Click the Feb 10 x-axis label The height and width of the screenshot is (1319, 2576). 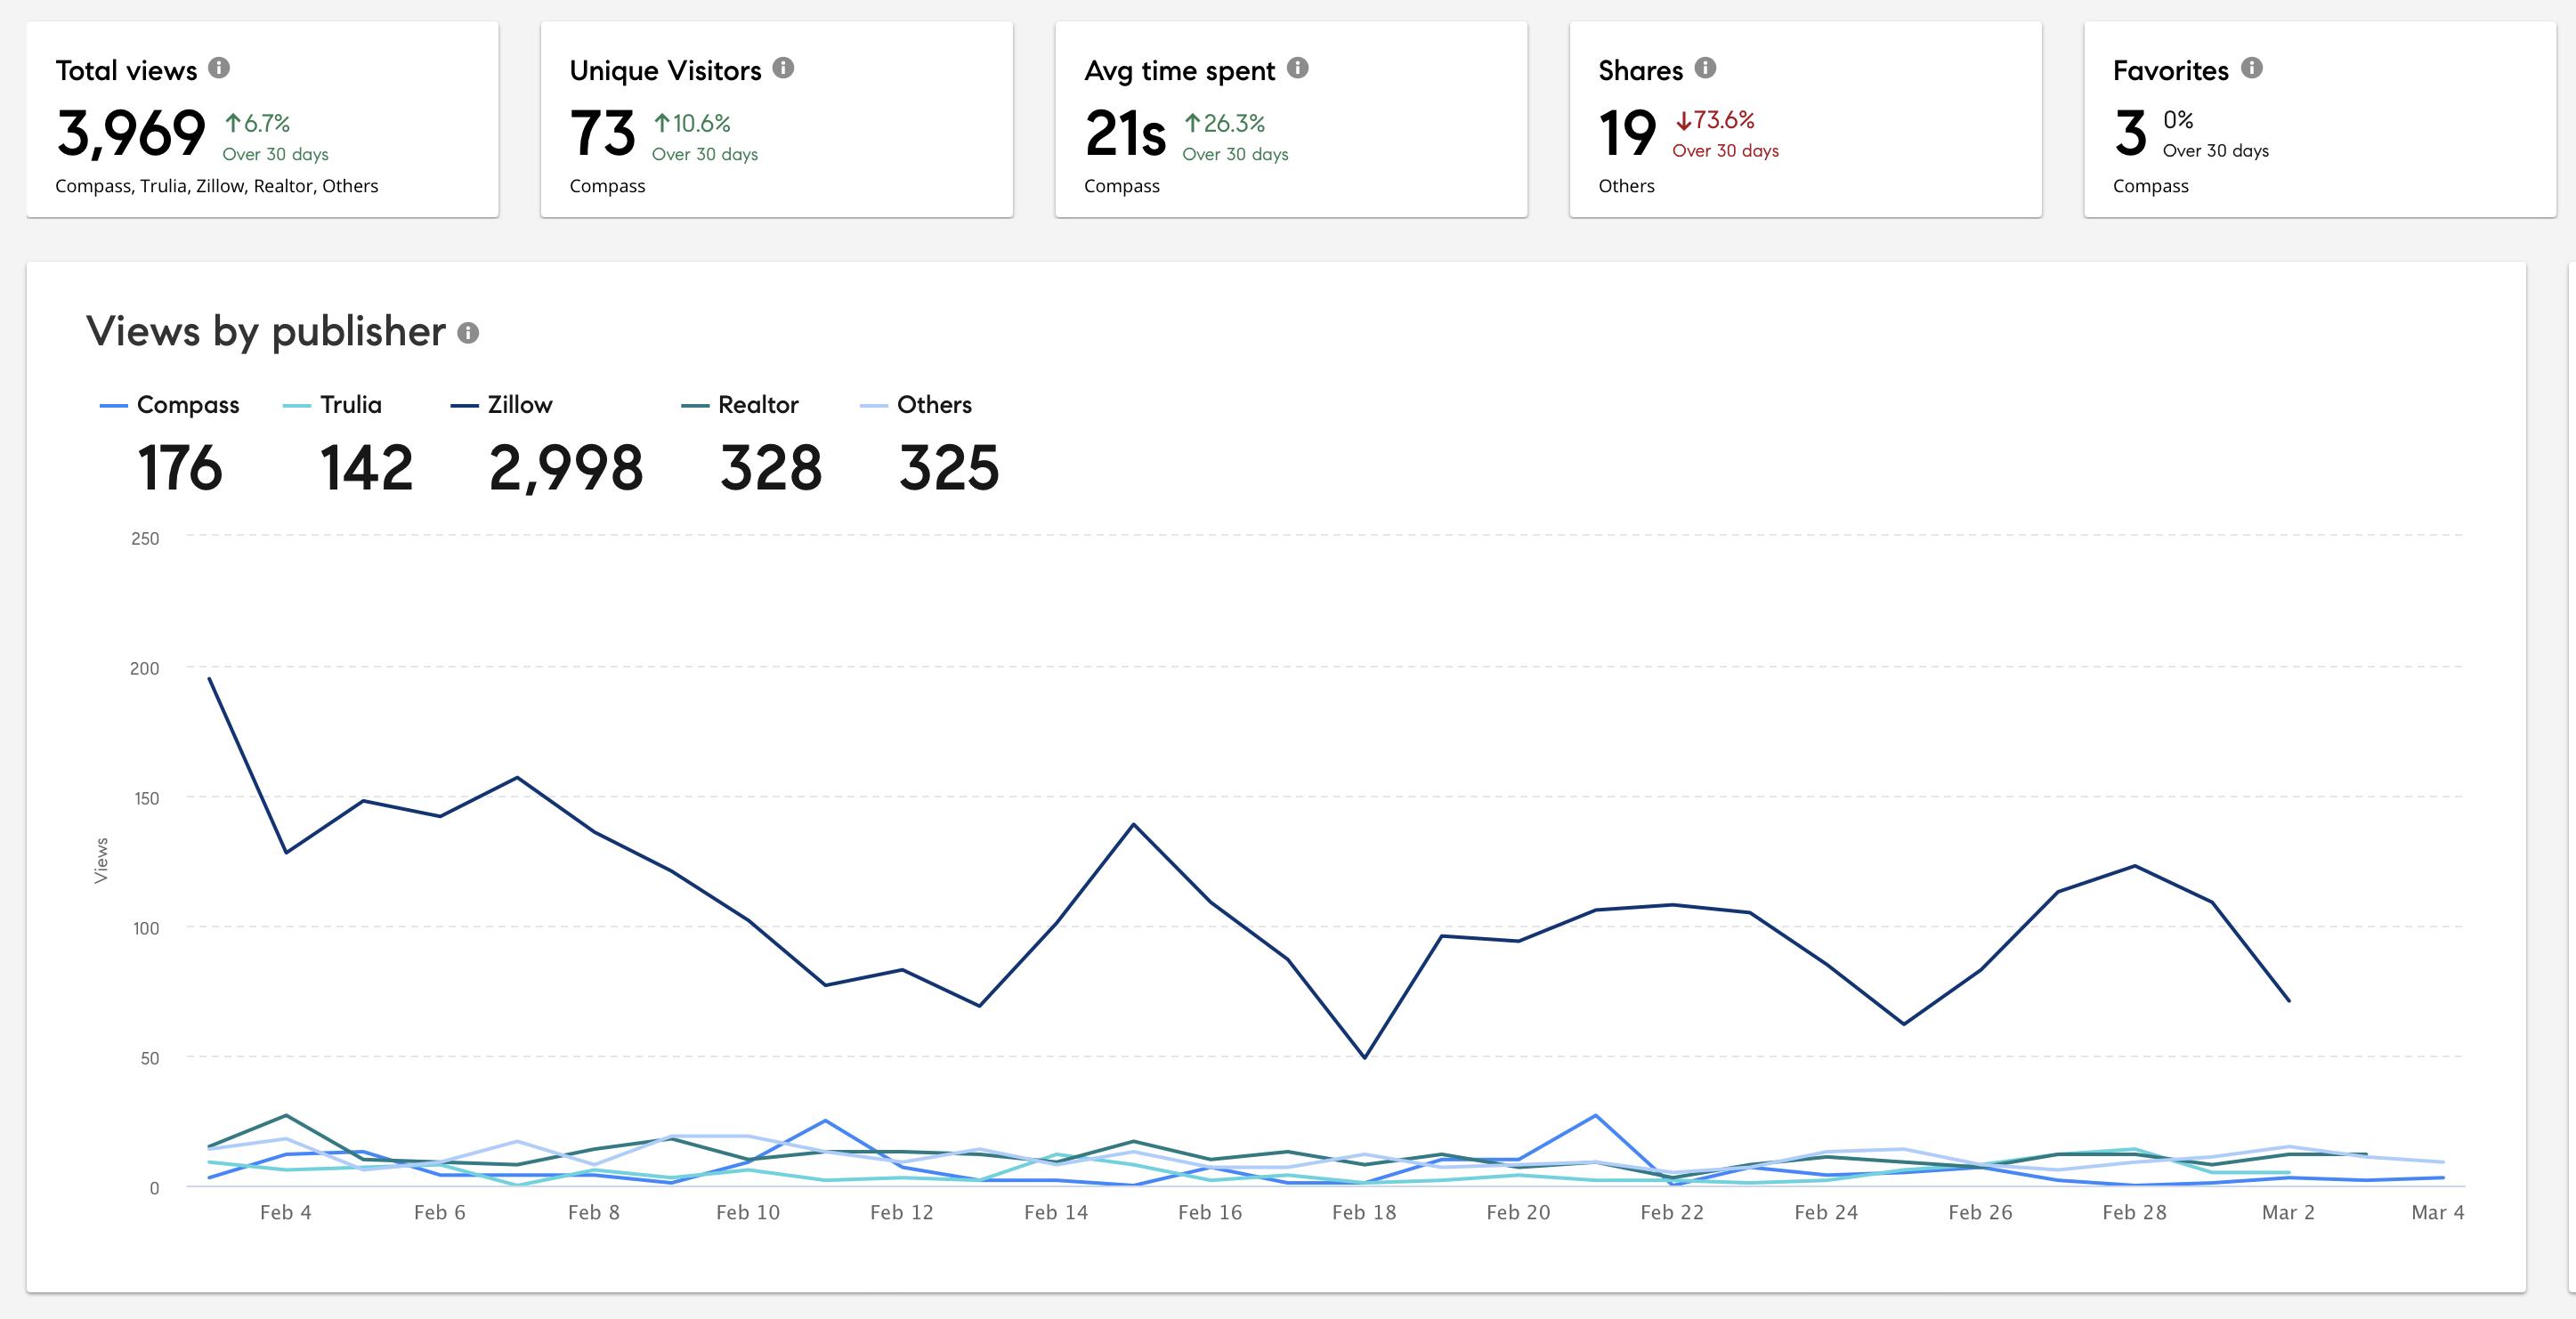tap(747, 1213)
